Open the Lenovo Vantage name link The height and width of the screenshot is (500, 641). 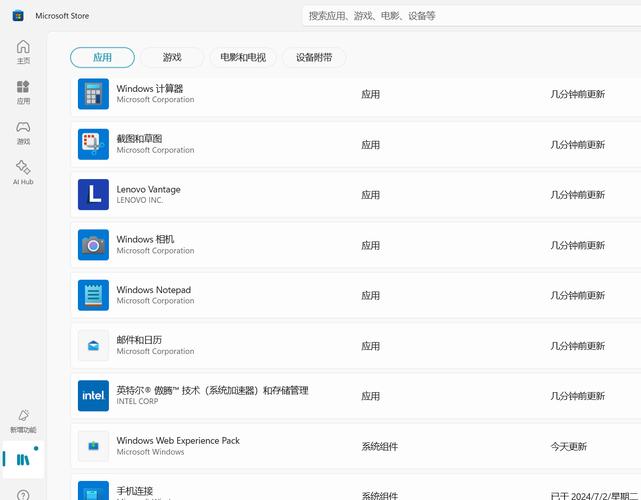(148, 189)
